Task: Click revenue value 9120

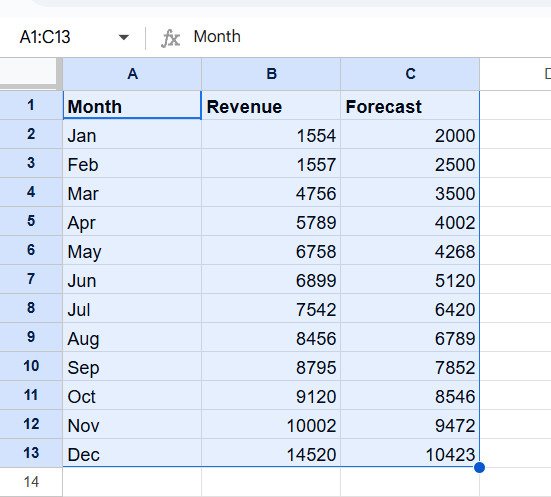Action: click(271, 395)
